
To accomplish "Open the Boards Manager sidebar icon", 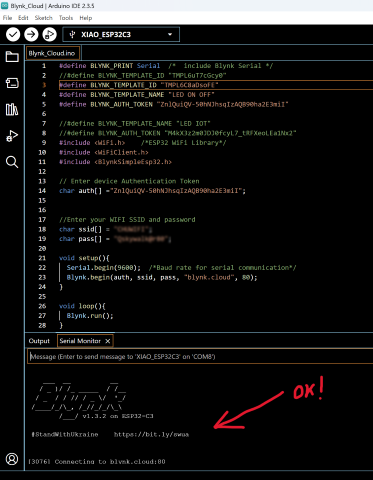I will click(x=12, y=83).
